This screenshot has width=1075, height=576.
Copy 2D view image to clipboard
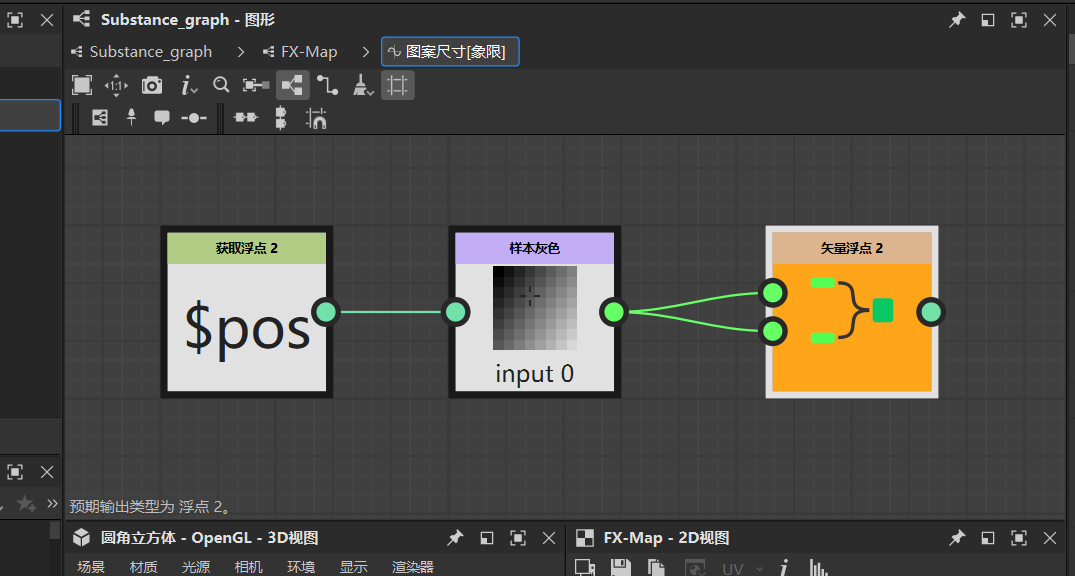(x=657, y=568)
